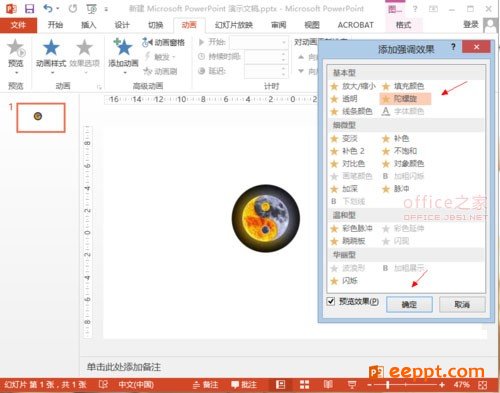Open the 审阅 ribbon tab
The height and width of the screenshot is (393, 500).
click(278, 25)
